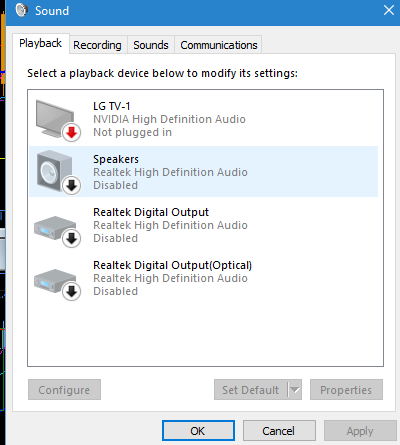Select the Realtek Digital Output list entry
The width and height of the screenshot is (400, 445).
tap(204, 225)
